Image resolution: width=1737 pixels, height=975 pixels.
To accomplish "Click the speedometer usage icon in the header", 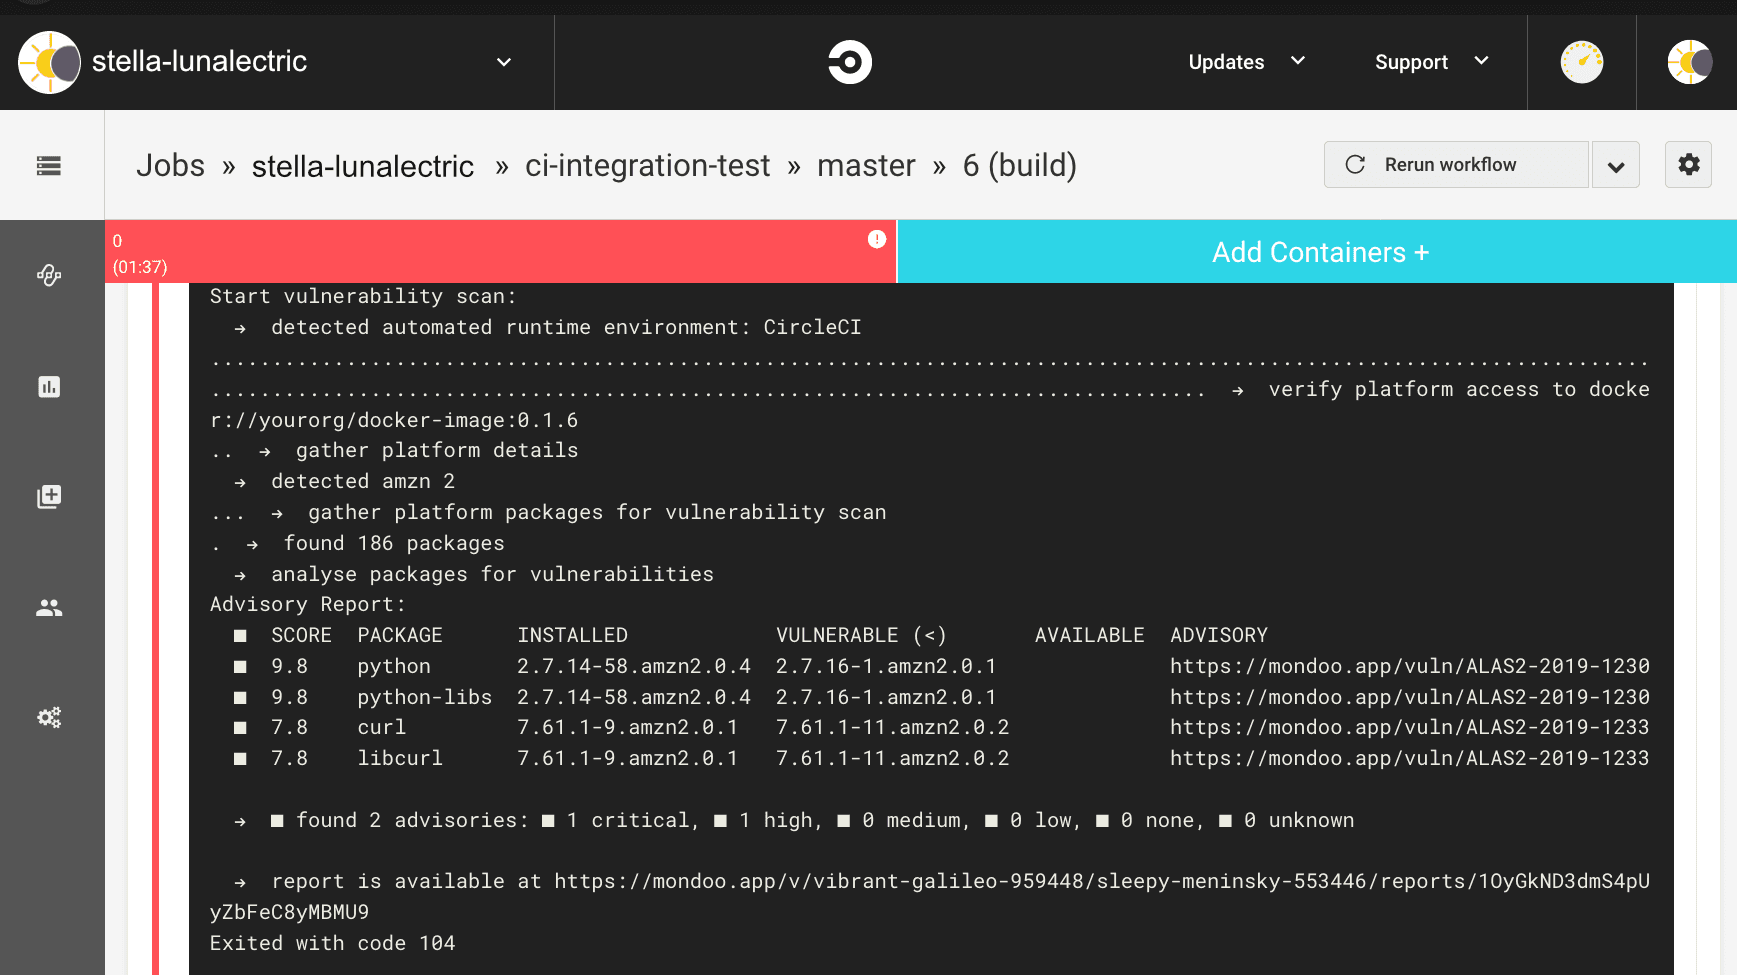I will tap(1581, 61).
